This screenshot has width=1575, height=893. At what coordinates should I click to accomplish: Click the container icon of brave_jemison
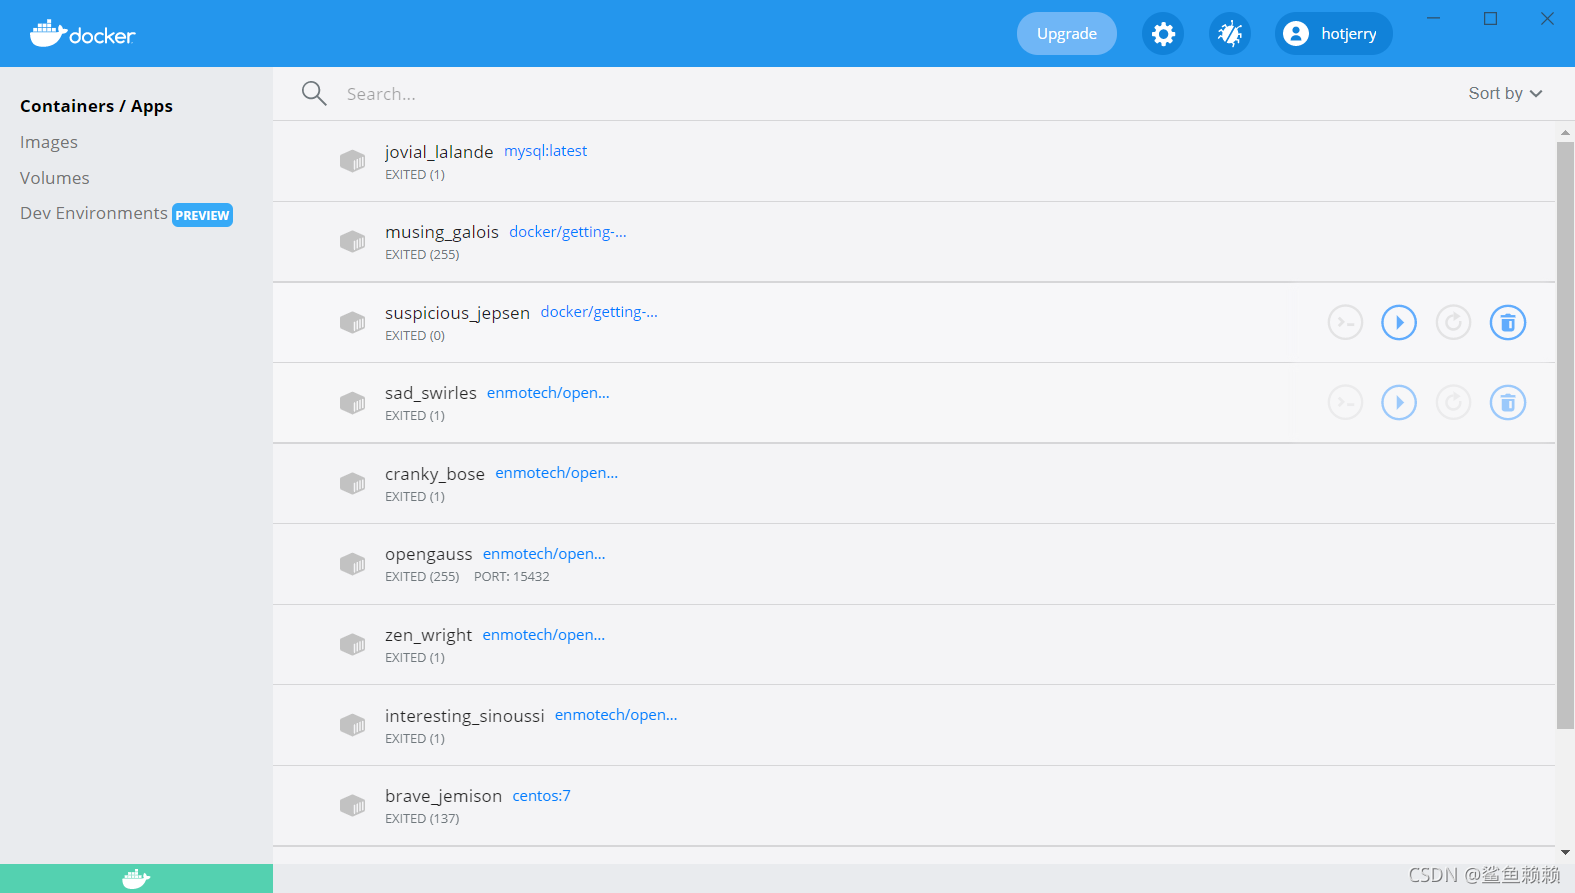(x=352, y=805)
